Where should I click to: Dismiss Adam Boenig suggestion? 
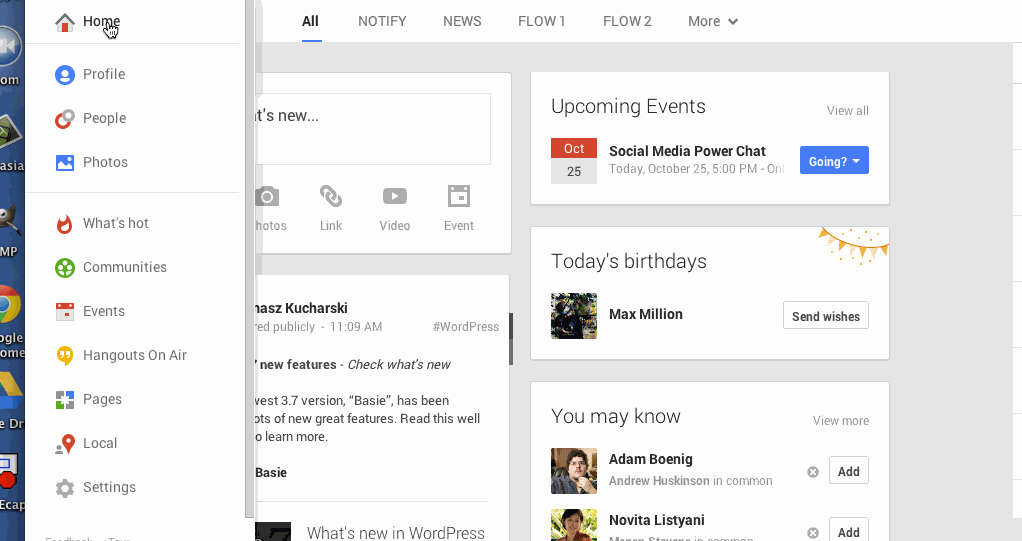tap(813, 472)
